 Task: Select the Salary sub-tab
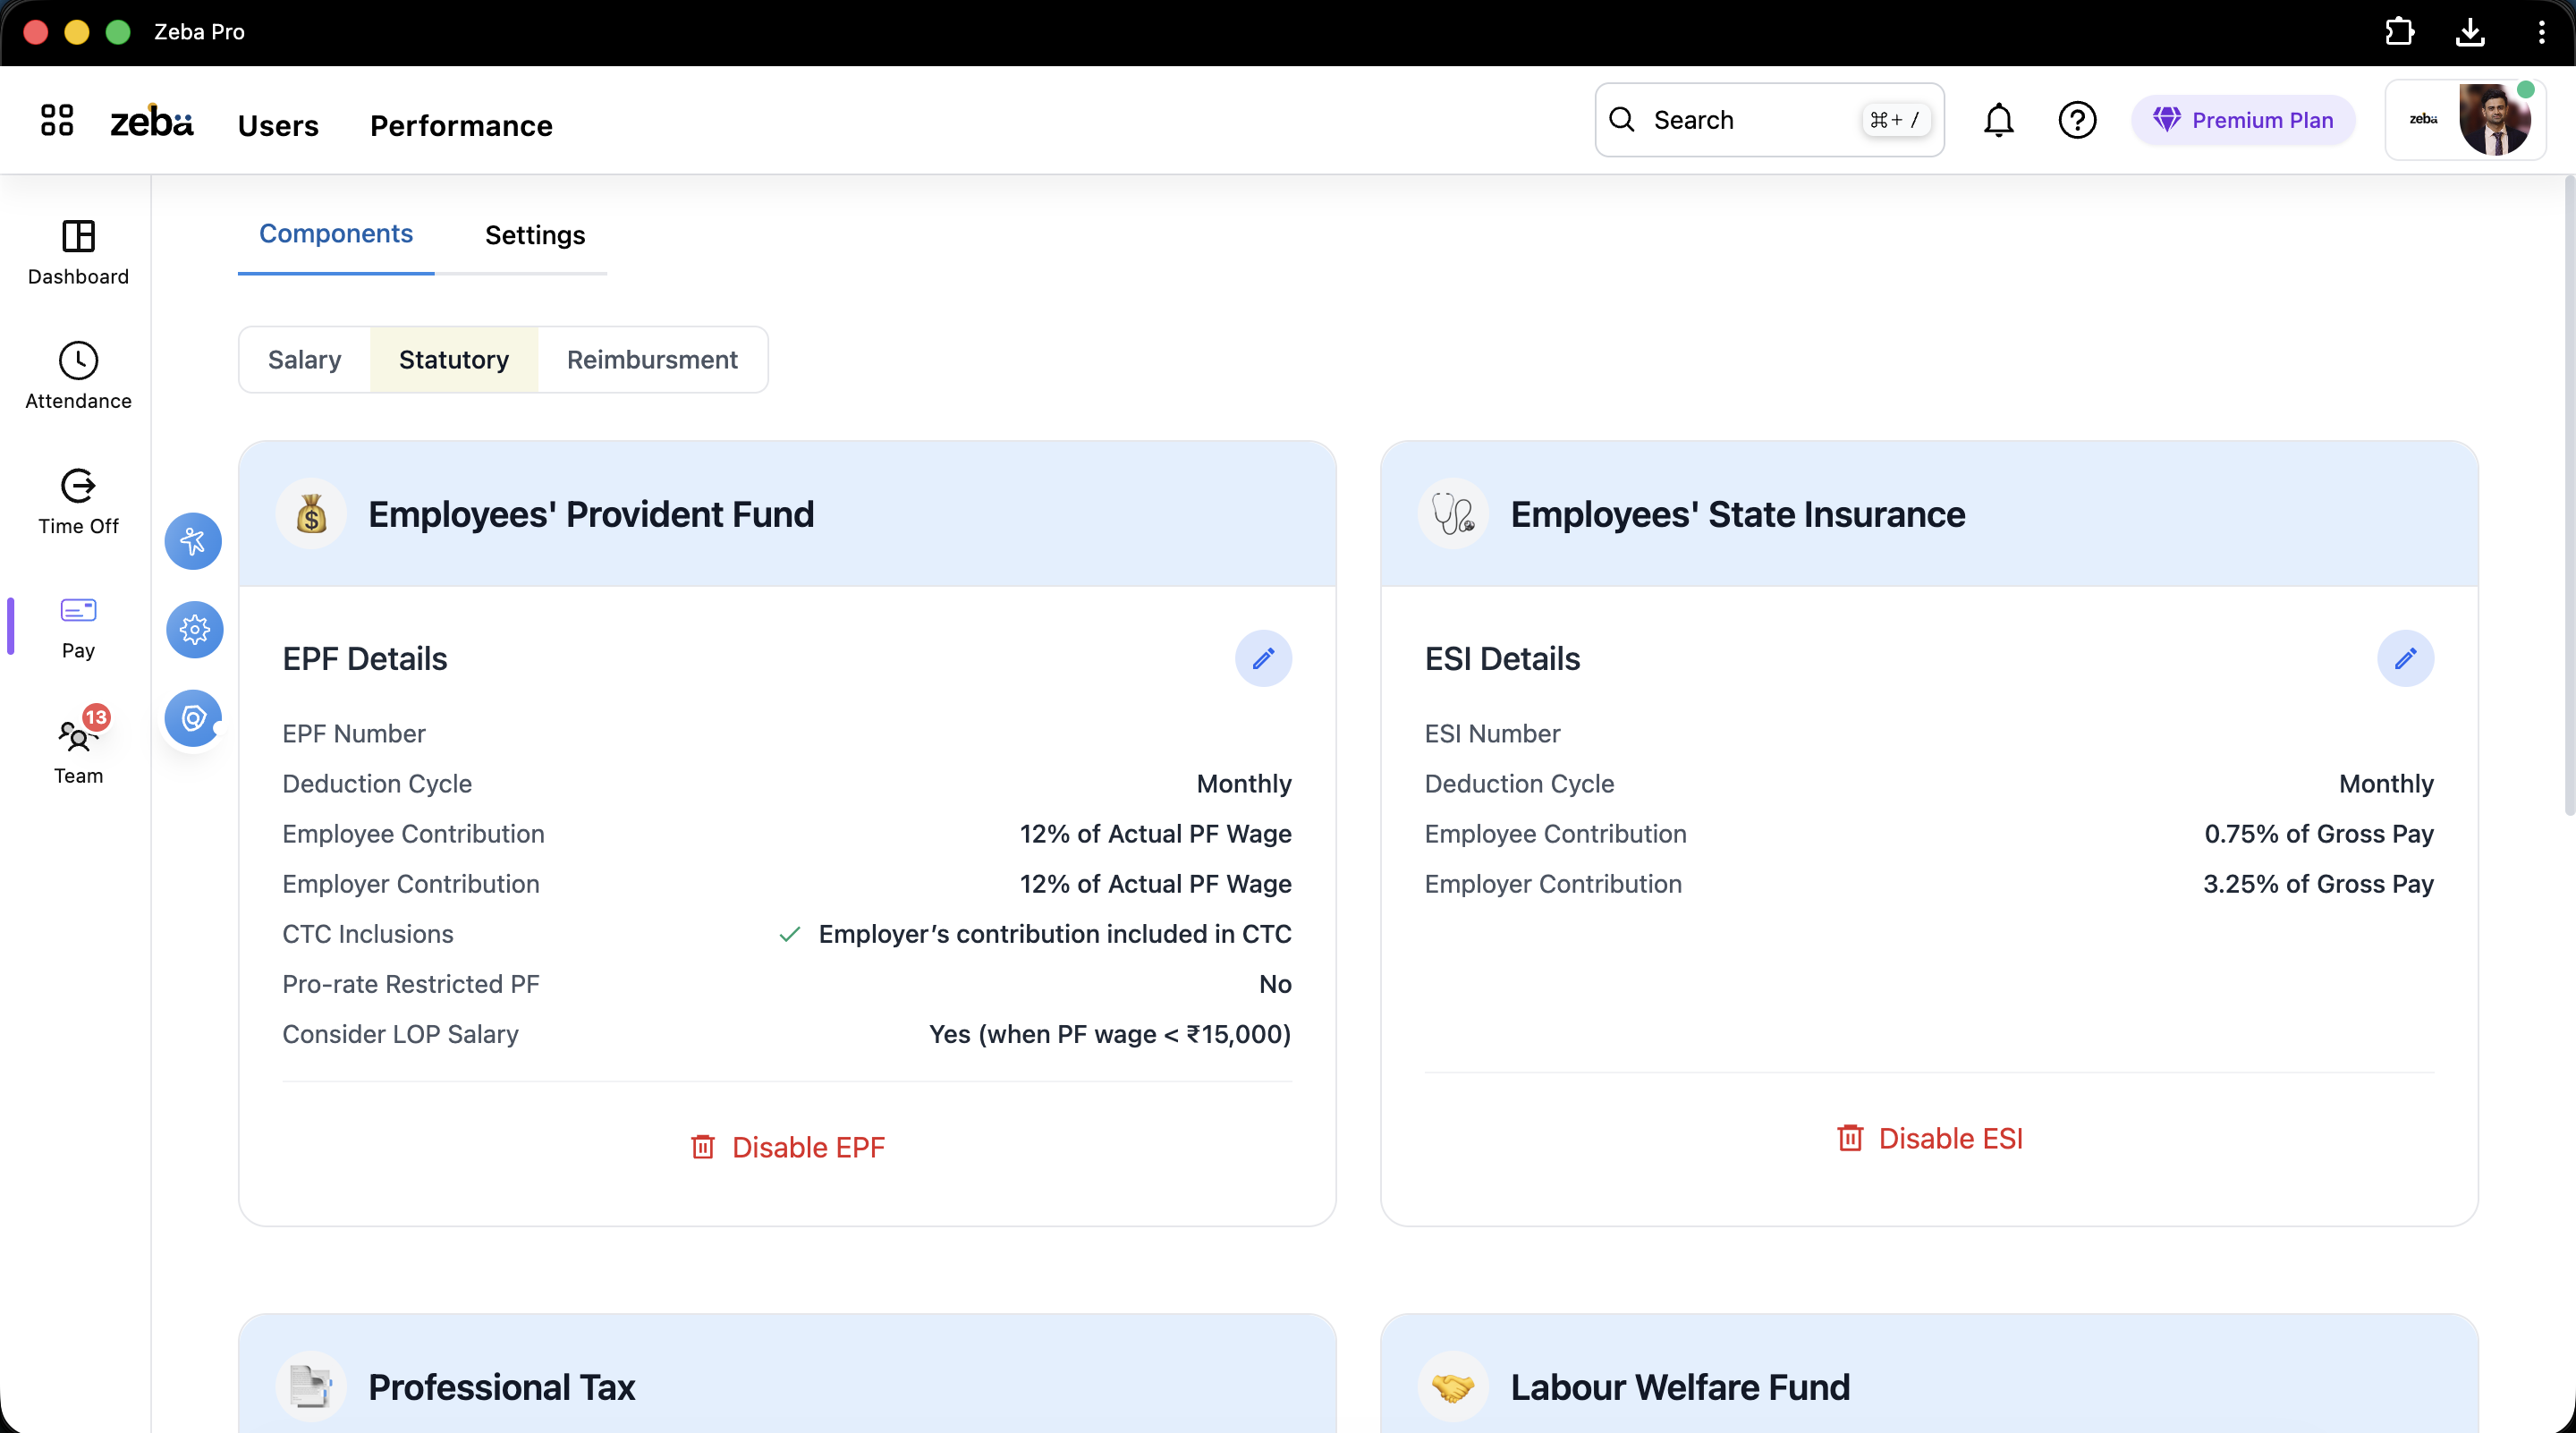[x=304, y=360]
